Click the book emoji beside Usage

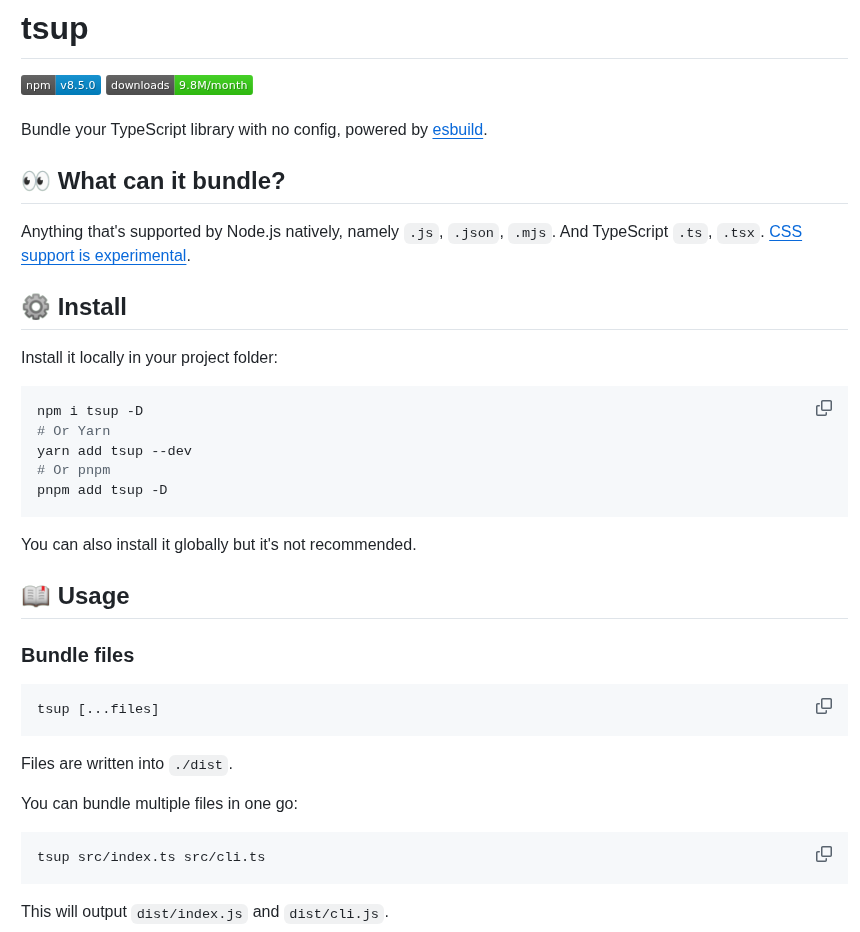click(36, 596)
